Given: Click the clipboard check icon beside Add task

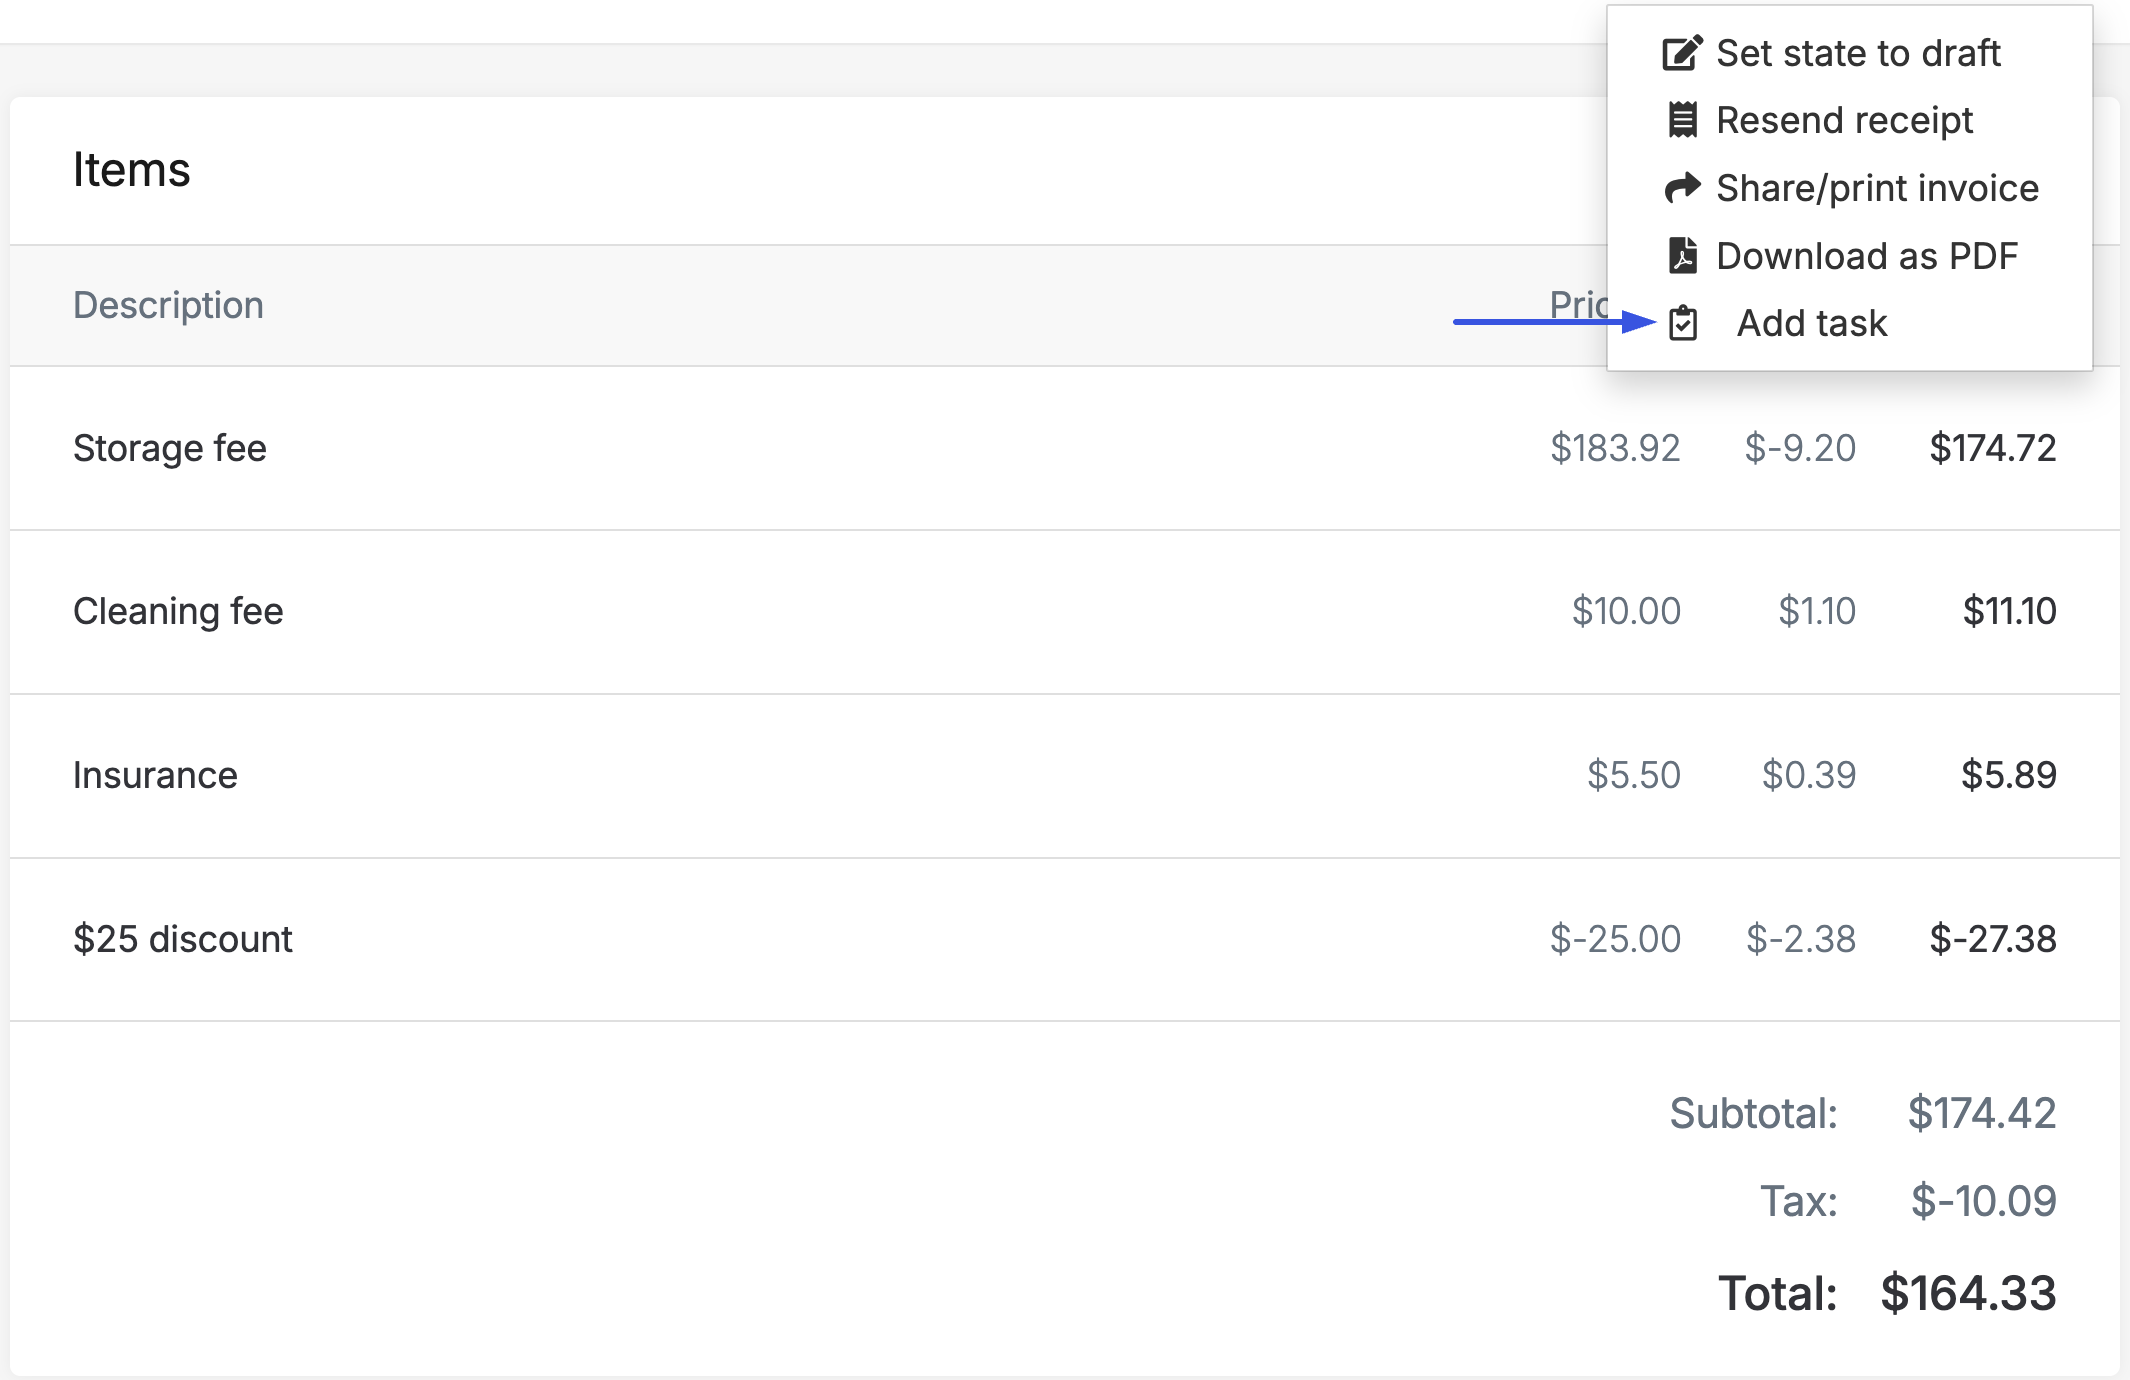Looking at the screenshot, I should pyautogui.click(x=1683, y=323).
